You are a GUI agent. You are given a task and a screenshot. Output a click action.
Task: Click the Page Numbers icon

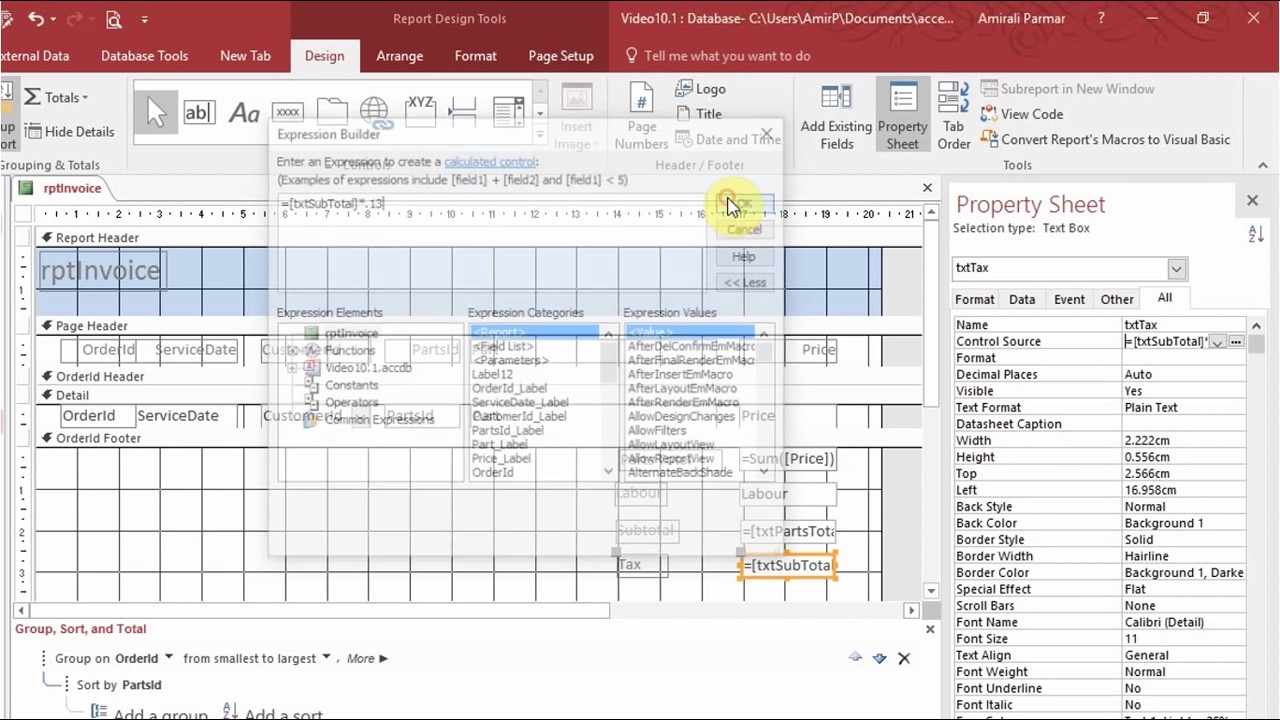pos(641,117)
